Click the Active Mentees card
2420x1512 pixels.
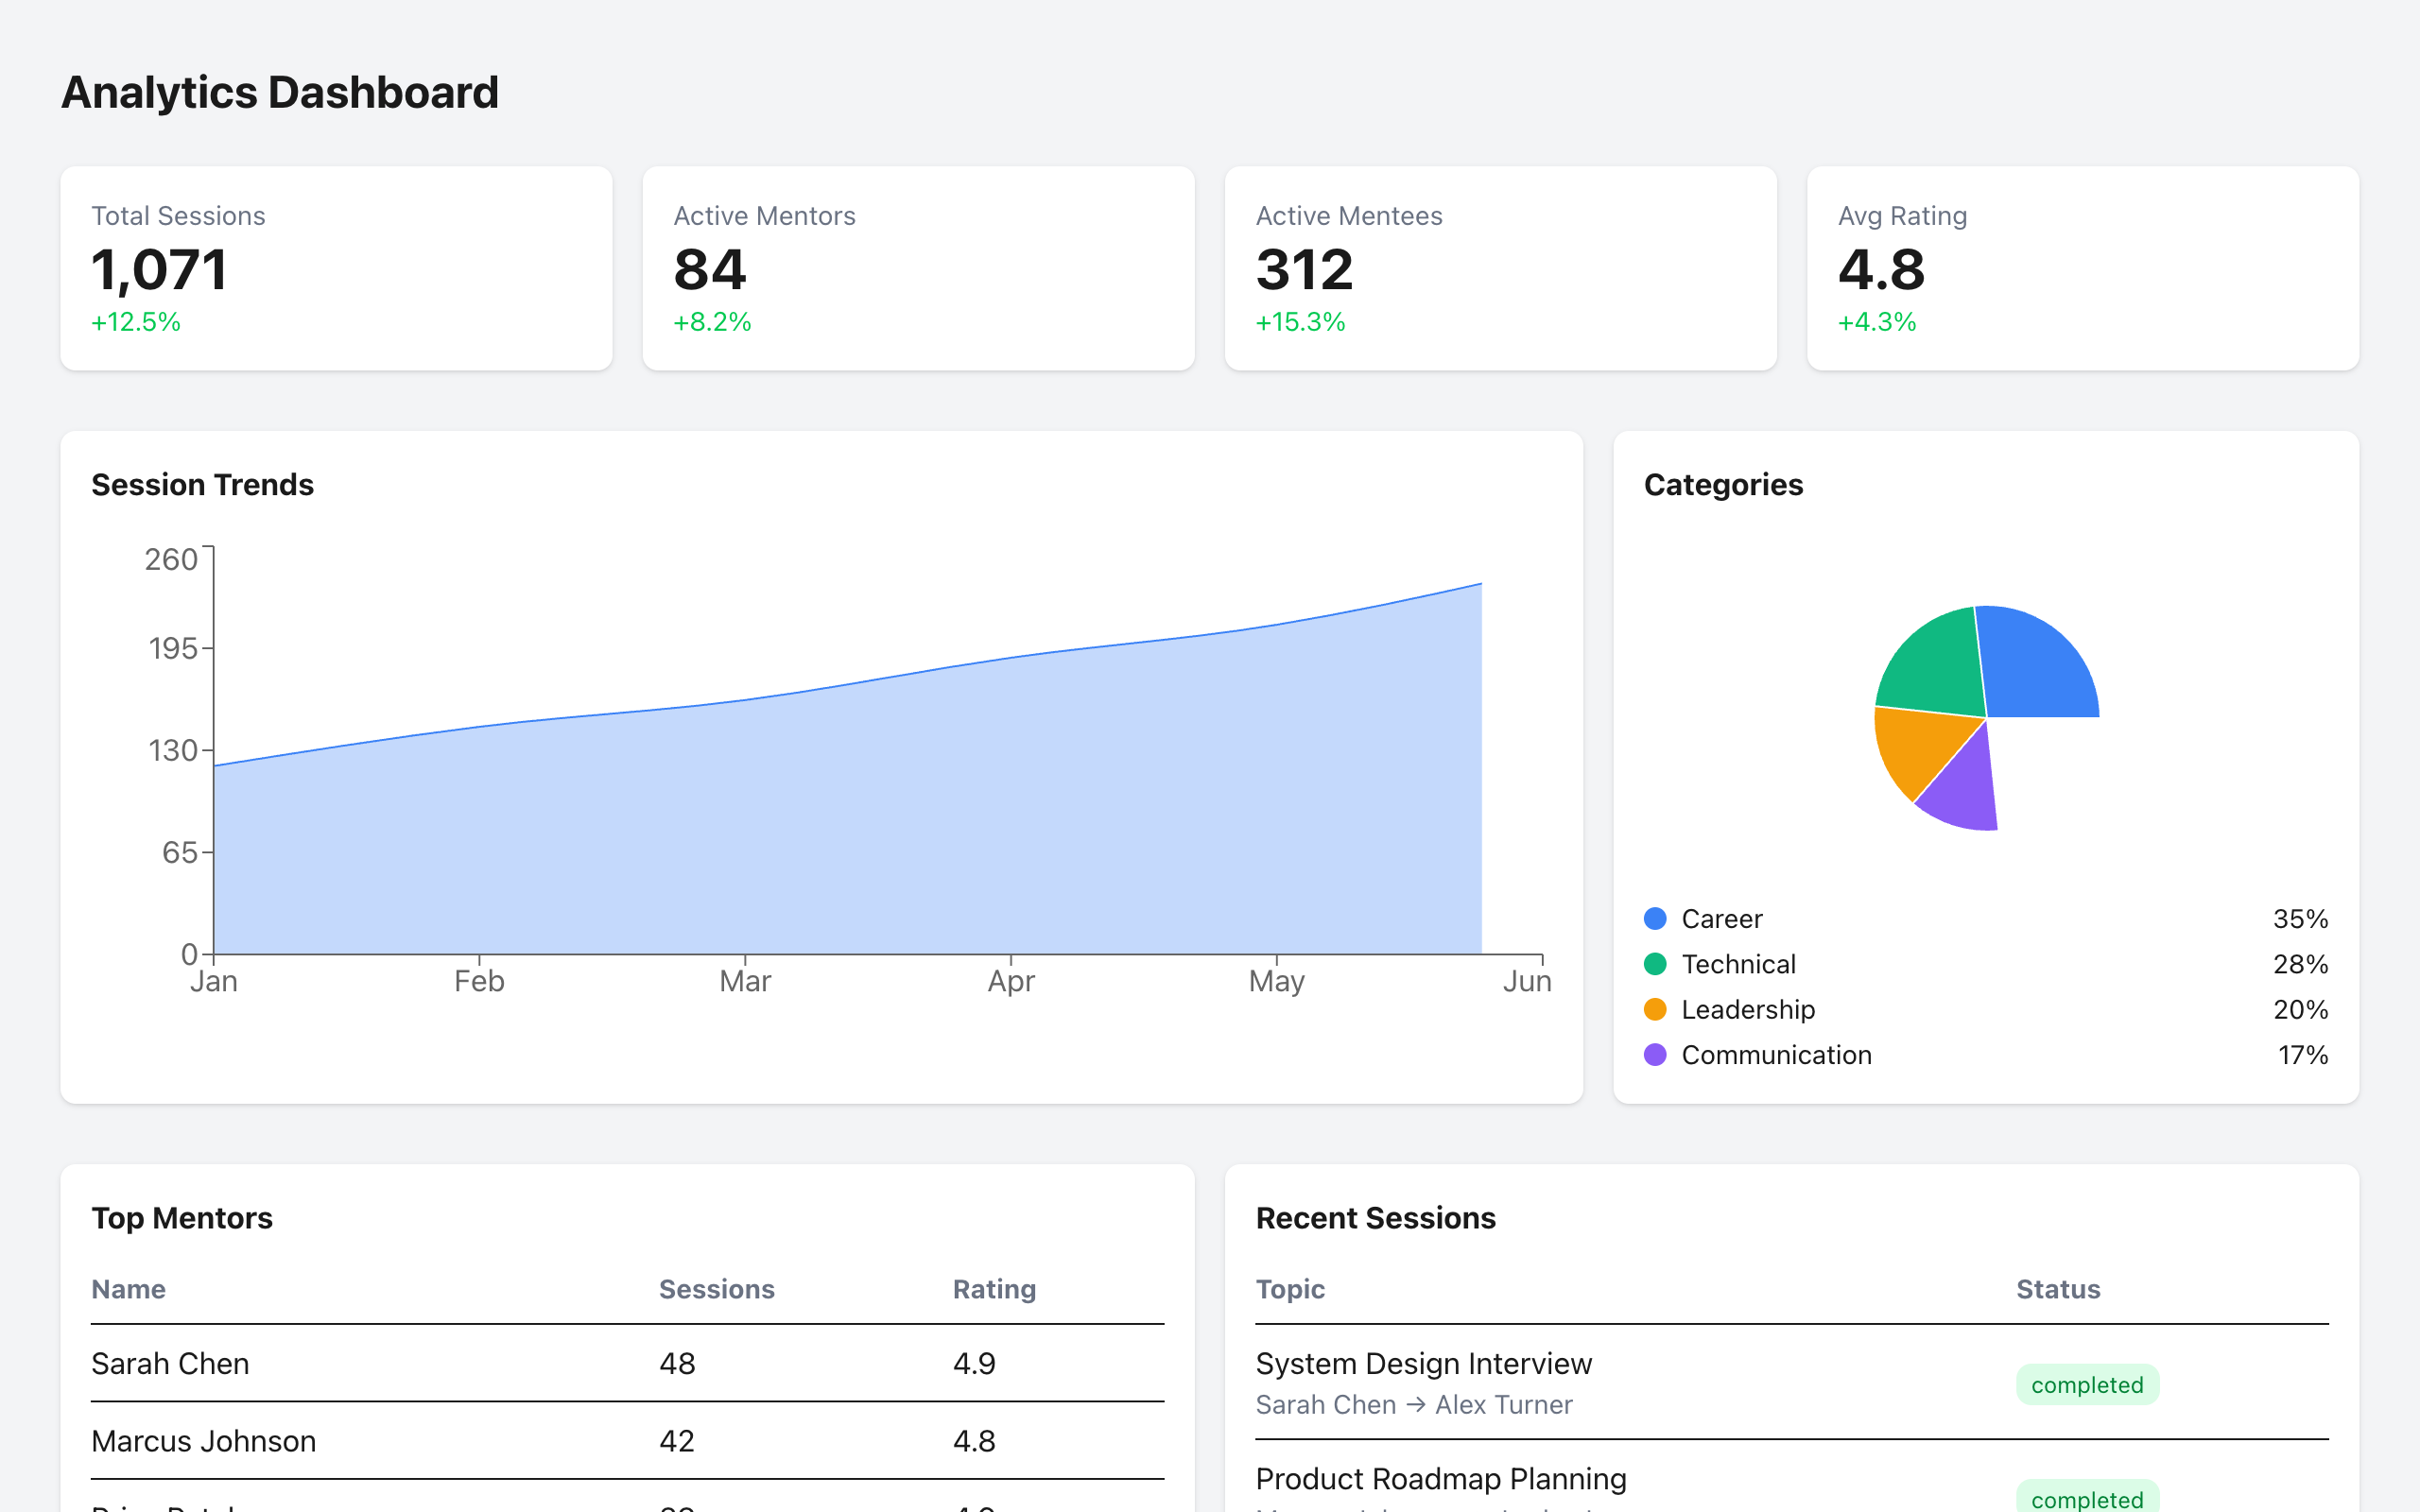[1501, 268]
